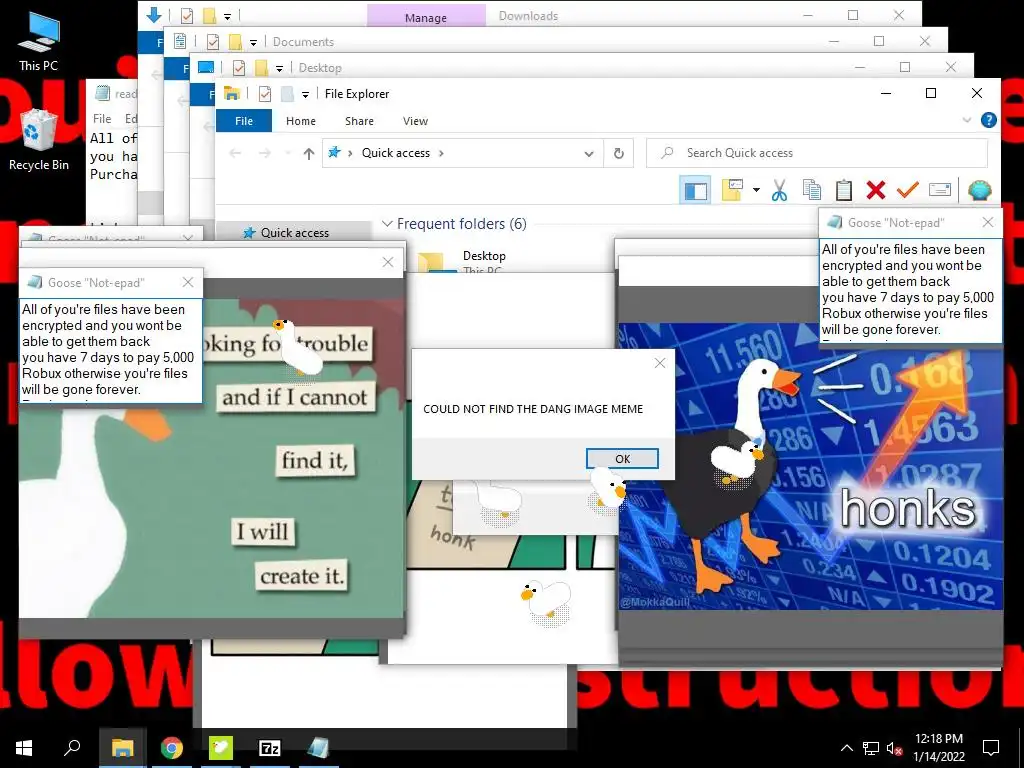
Task: Click the taskbar clock showing 12:18 PM
Action: click(x=938, y=748)
